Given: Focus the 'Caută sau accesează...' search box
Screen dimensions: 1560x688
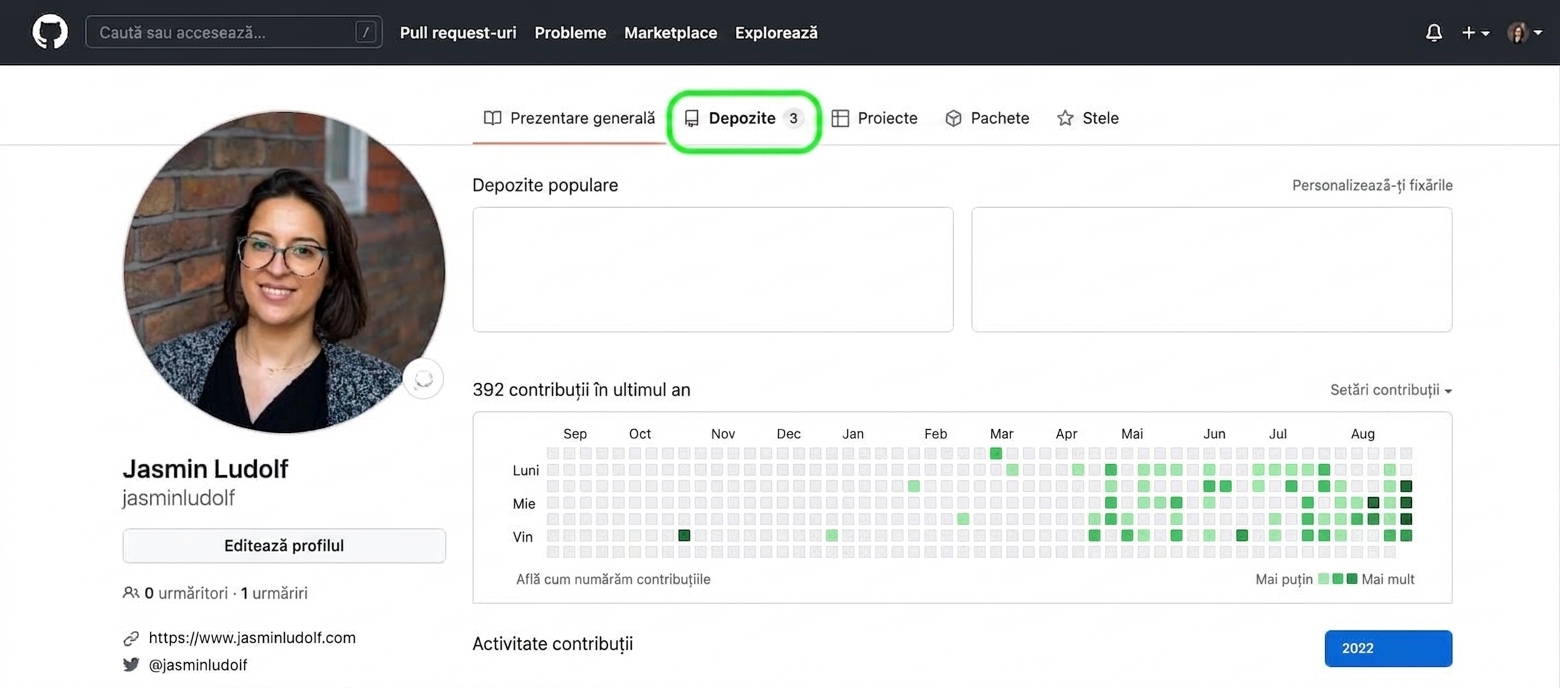Looking at the screenshot, I should click(234, 32).
